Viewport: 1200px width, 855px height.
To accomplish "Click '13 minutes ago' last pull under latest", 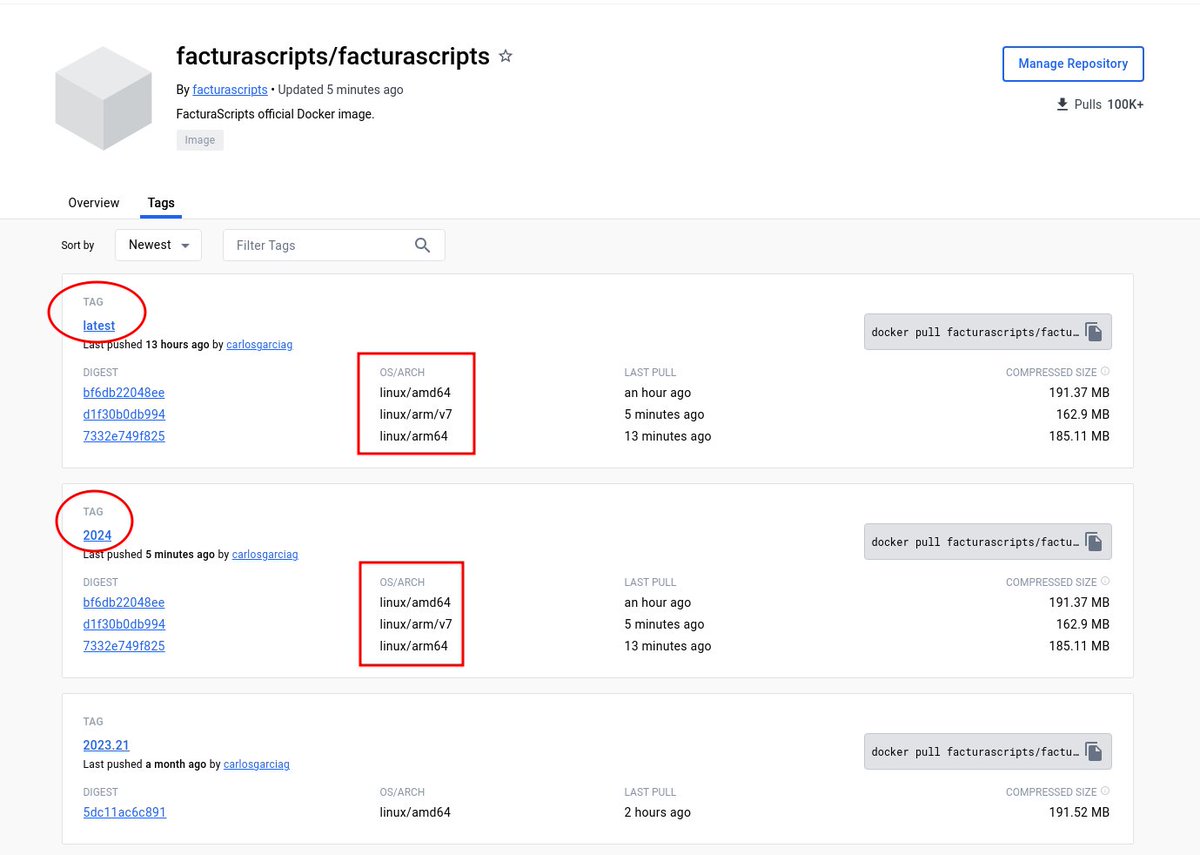I will click(x=668, y=437).
